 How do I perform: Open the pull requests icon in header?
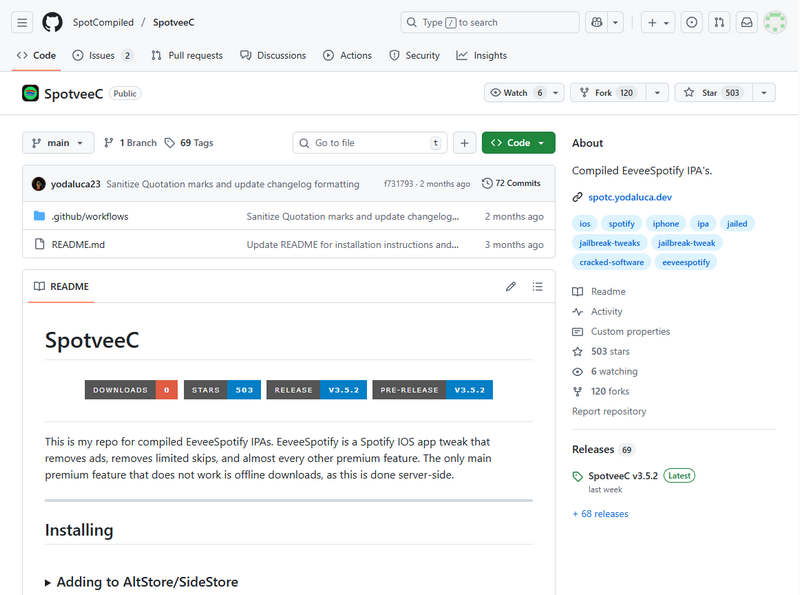719,22
